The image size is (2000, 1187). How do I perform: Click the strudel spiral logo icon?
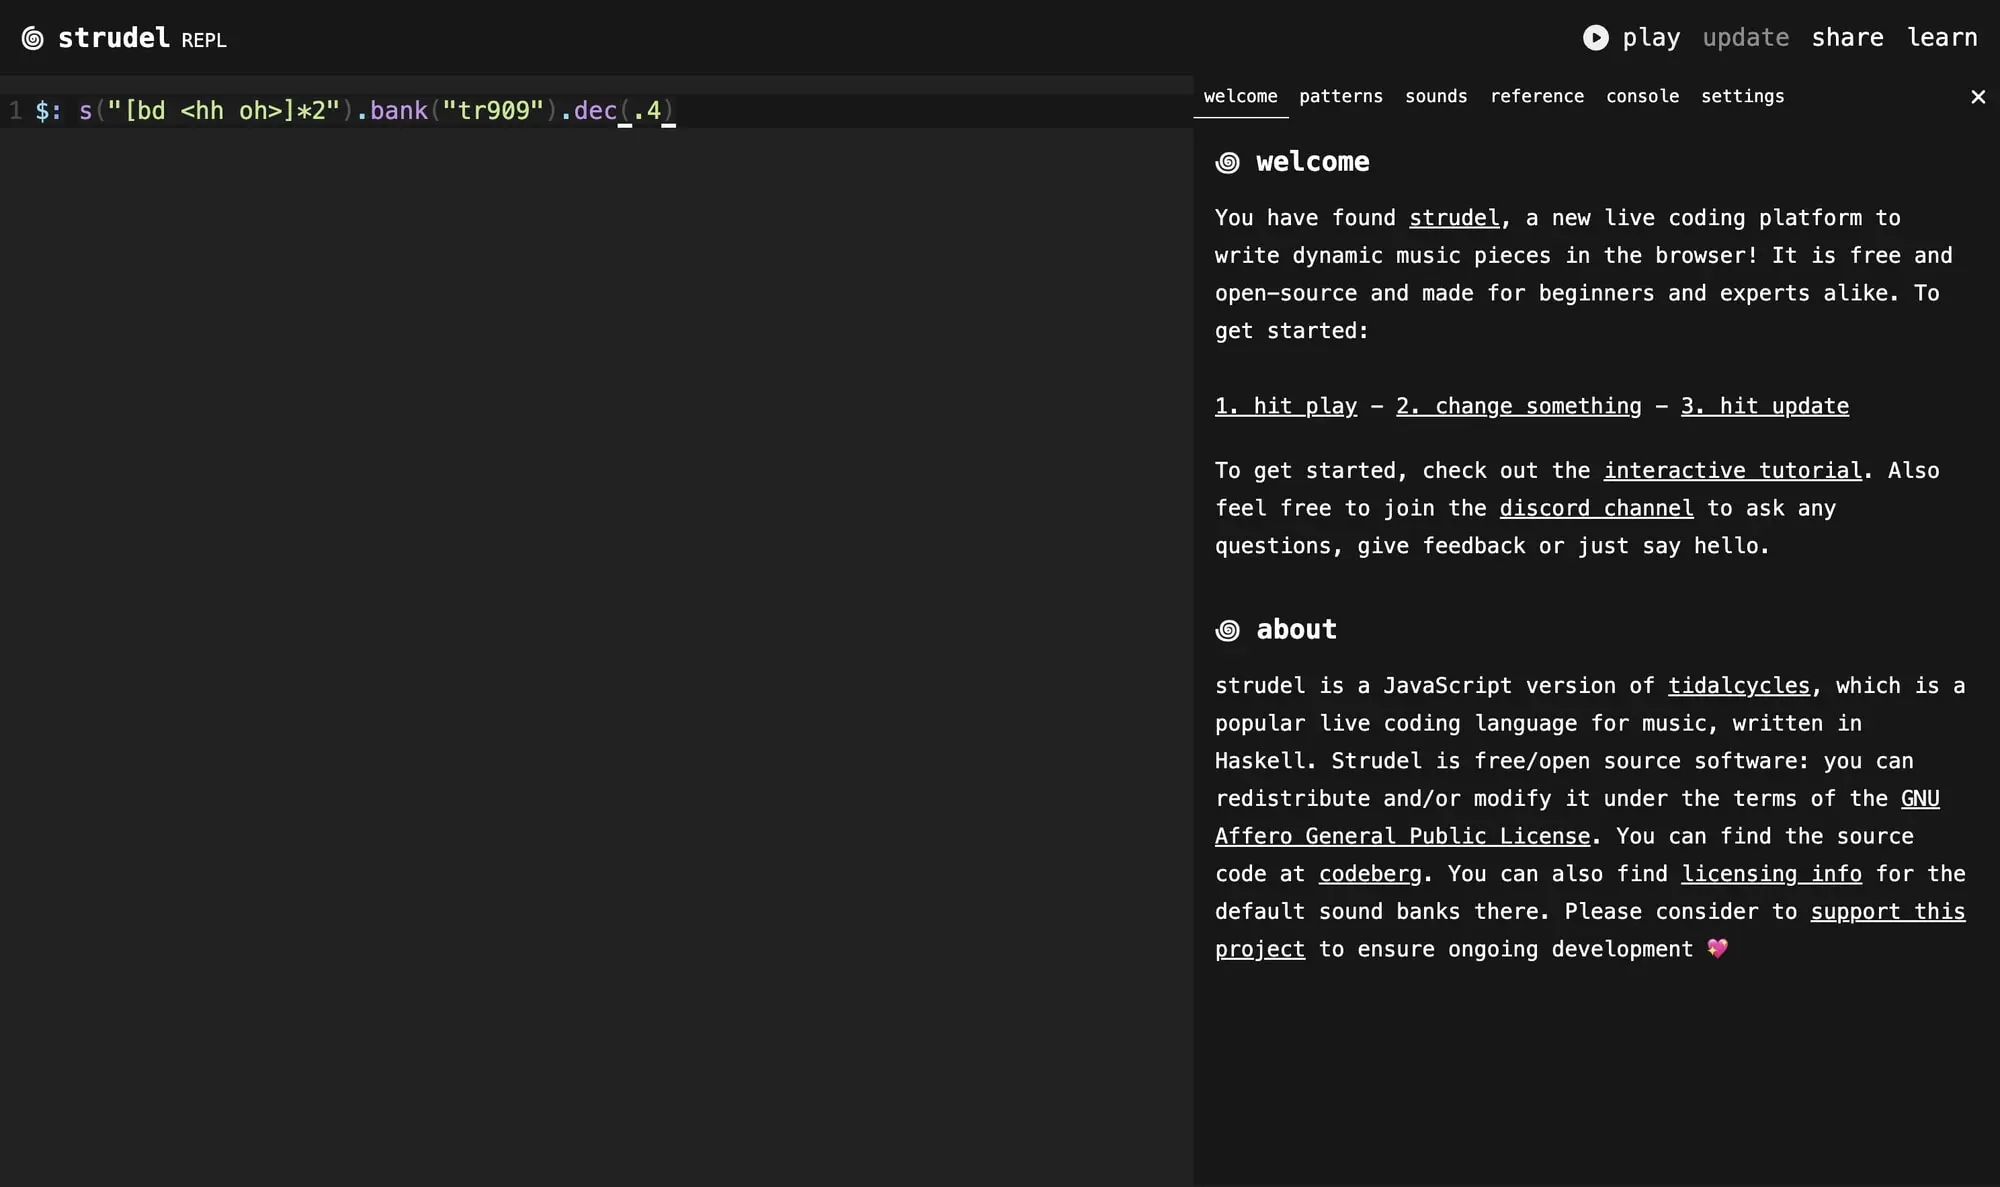coord(32,39)
